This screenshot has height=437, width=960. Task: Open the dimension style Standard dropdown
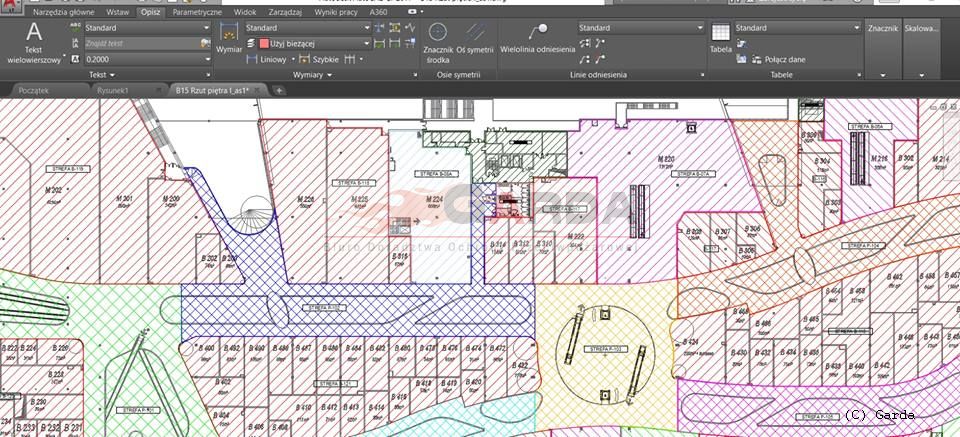point(308,28)
